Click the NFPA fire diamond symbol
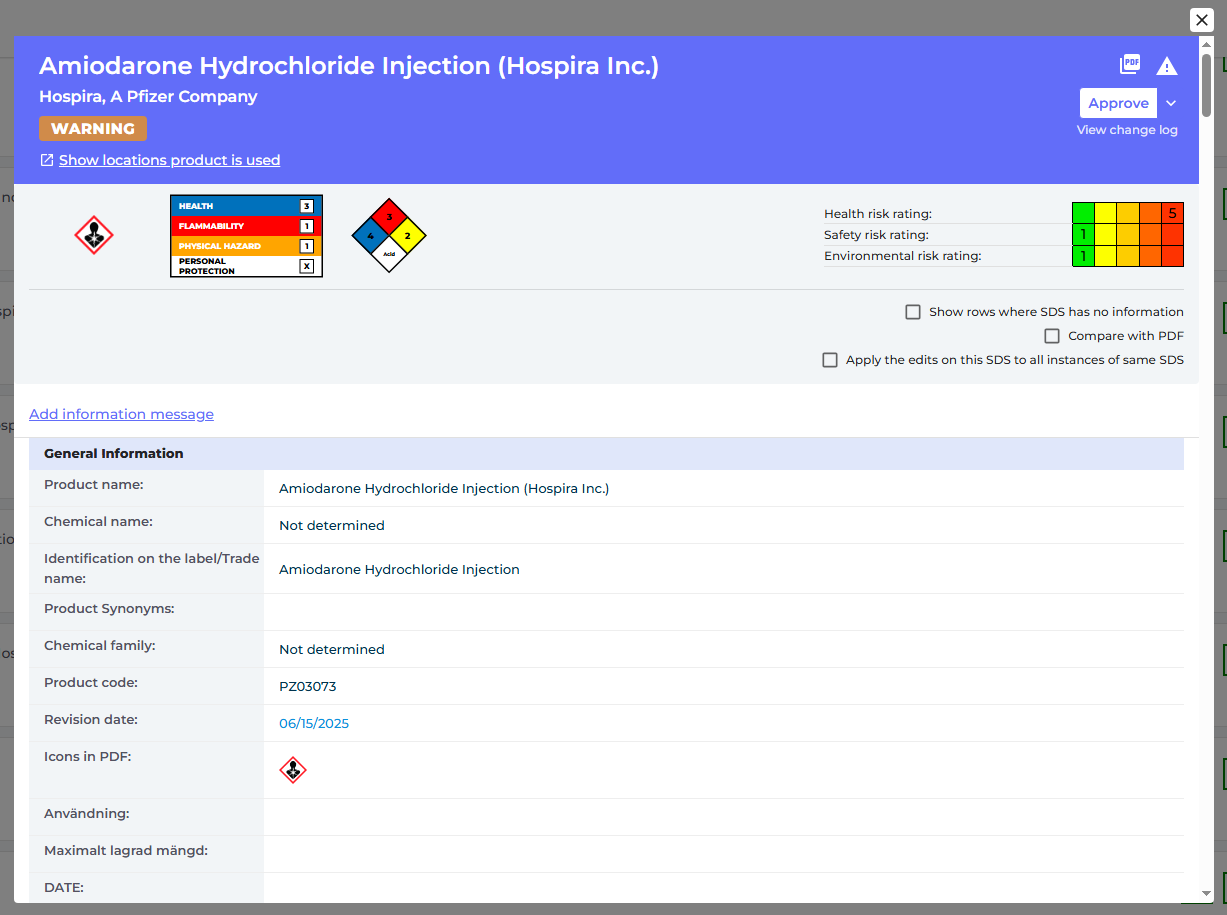1227x915 pixels. (389, 236)
